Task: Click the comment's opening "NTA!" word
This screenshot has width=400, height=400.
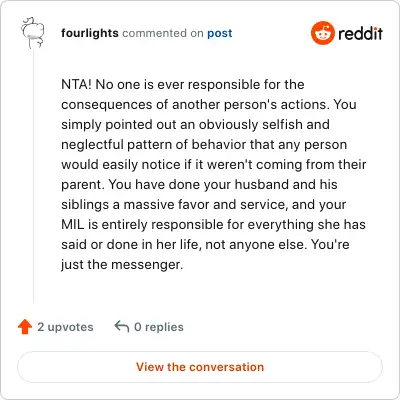Action: [x=76, y=84]
